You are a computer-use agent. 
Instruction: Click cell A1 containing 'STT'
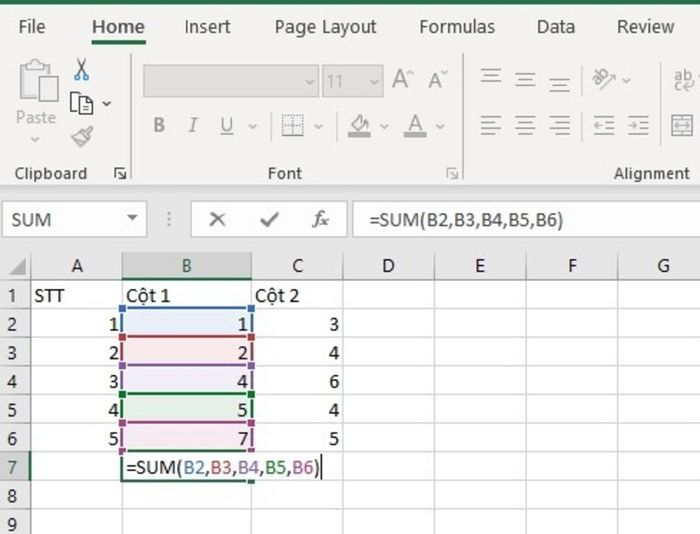(x=76, y=296)
